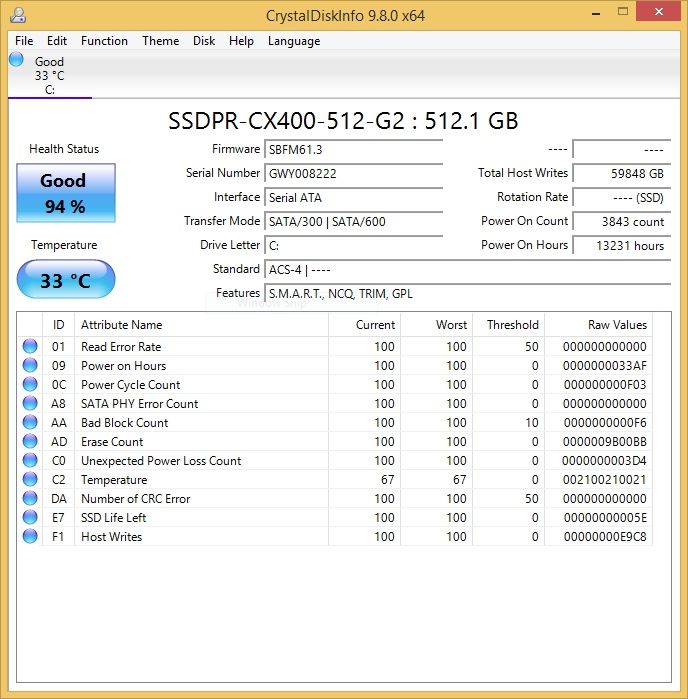Viewport: 688px width, 699px height.
Task: Open the Language menu
Action: pos(294,41)
